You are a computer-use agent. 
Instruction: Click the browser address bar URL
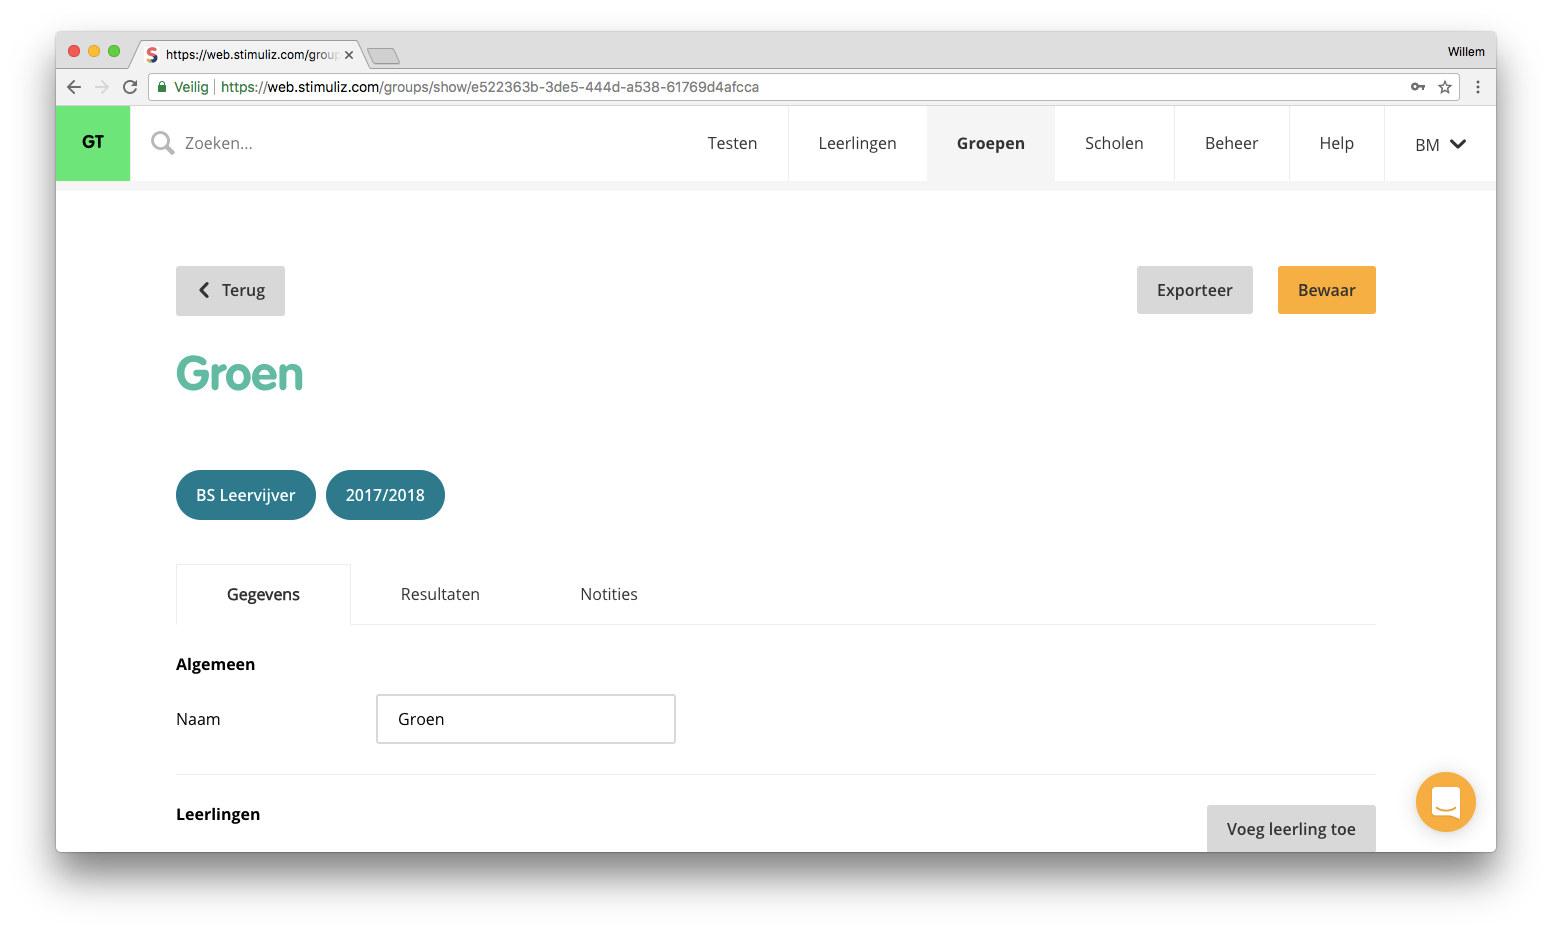(x=490, y=87)
